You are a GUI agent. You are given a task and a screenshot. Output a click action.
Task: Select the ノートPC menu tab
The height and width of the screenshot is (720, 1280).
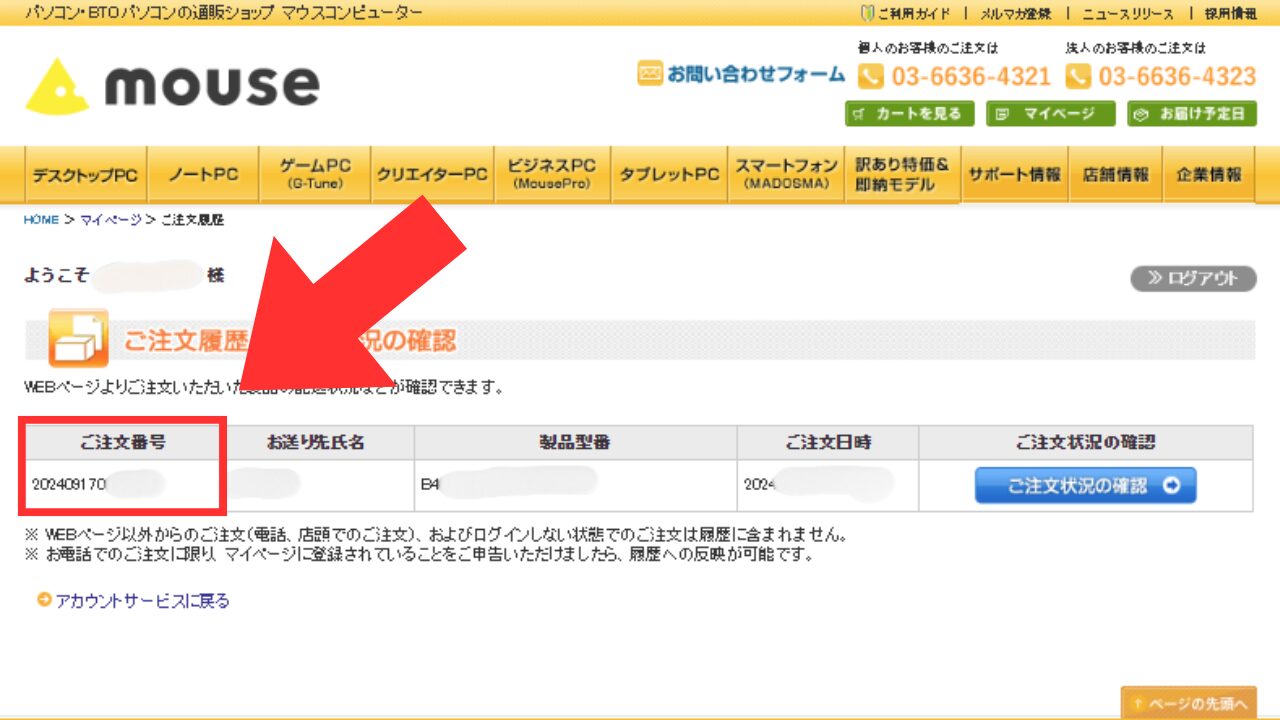[203, 175]
